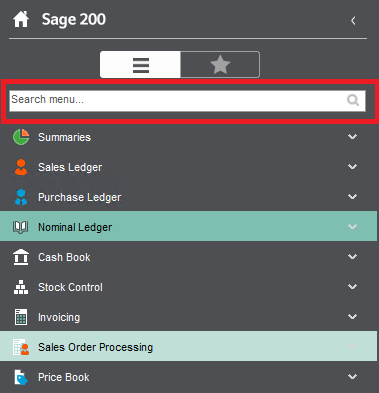Expand the Stock Control chevron

click(352, 287)
